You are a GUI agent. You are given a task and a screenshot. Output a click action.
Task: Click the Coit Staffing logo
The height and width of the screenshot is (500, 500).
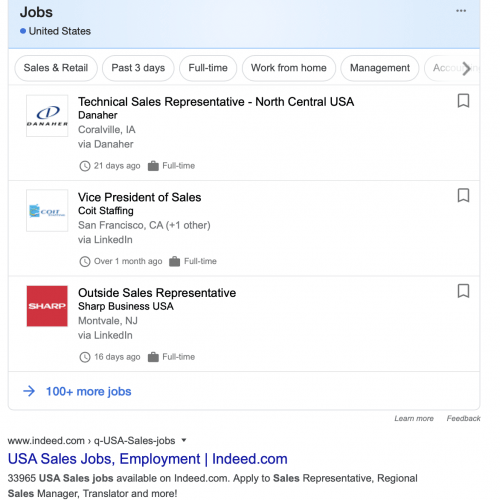point(47,211)
